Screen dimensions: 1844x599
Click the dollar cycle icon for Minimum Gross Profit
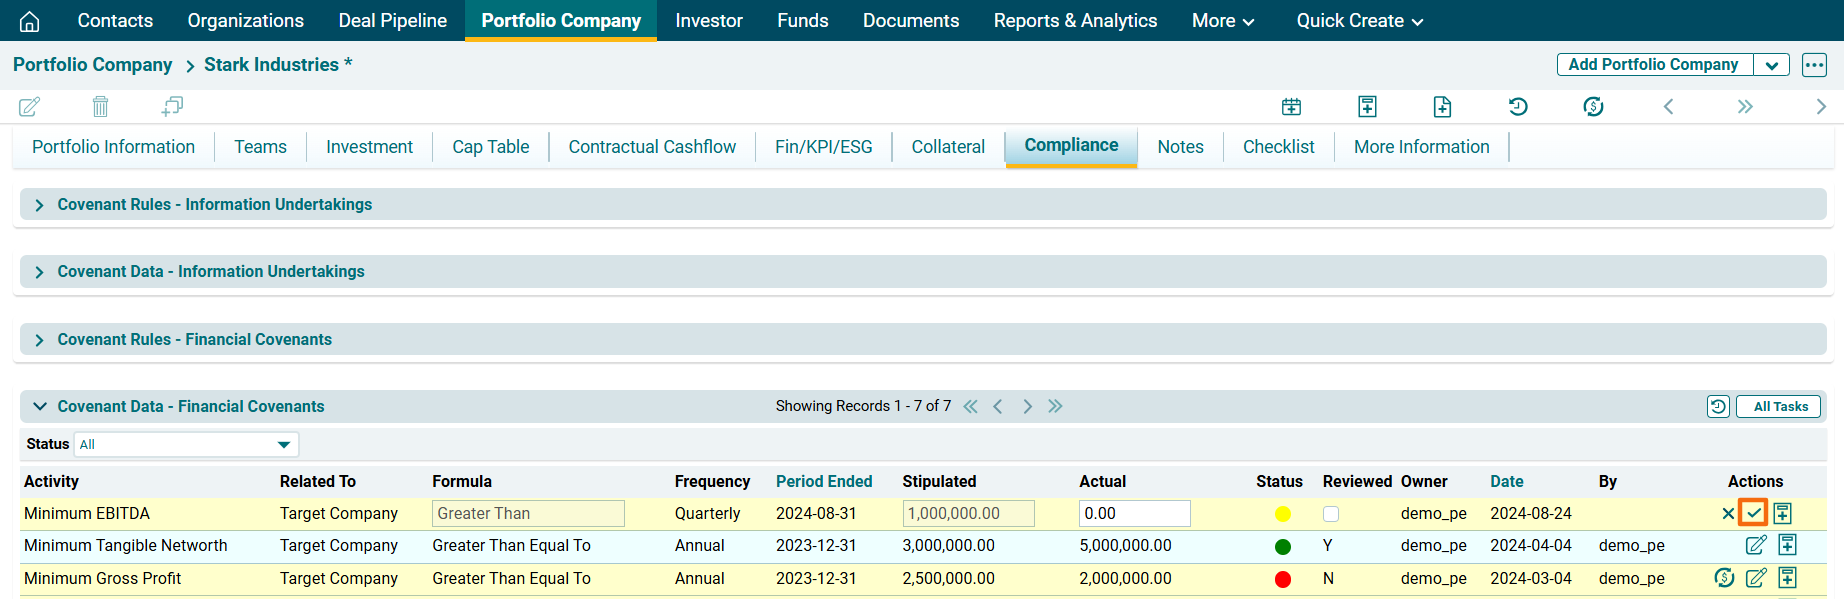pos(1723,578)
